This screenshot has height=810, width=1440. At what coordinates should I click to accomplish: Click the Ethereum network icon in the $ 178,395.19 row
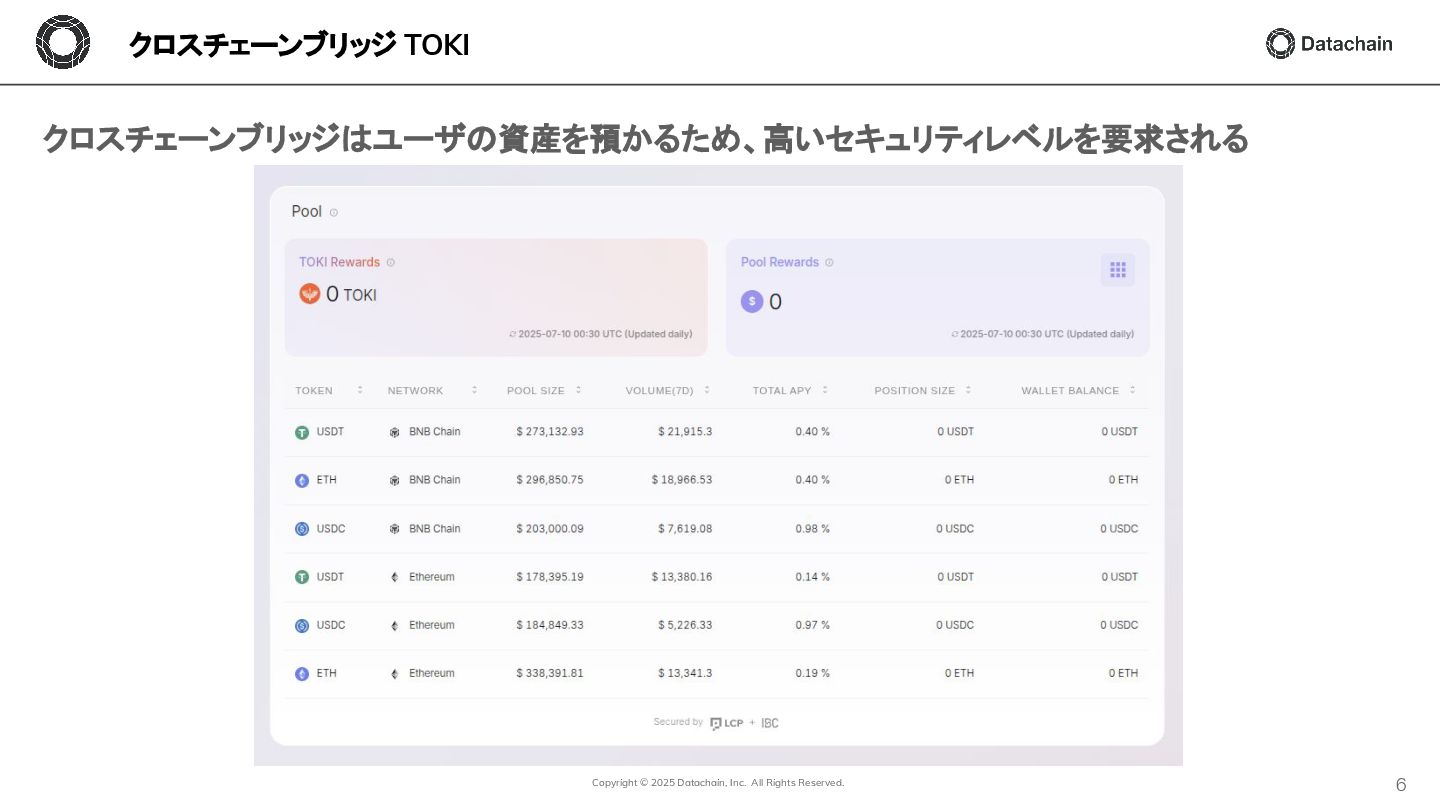[x=394, y=577]
